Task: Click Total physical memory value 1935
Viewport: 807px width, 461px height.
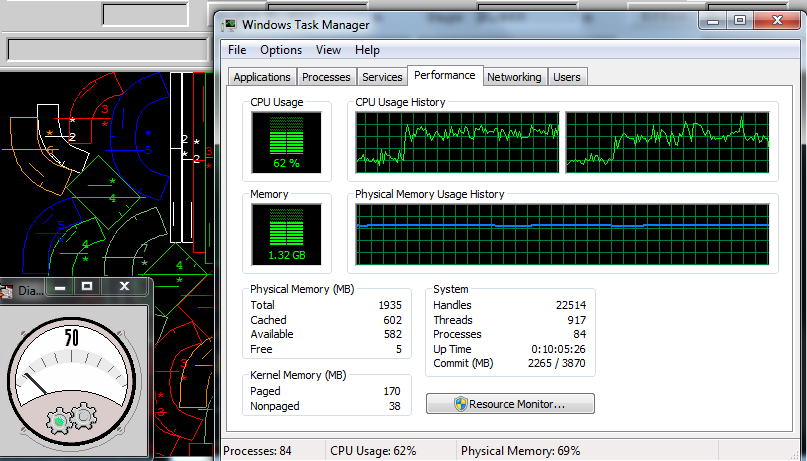Action: (390, 305)
